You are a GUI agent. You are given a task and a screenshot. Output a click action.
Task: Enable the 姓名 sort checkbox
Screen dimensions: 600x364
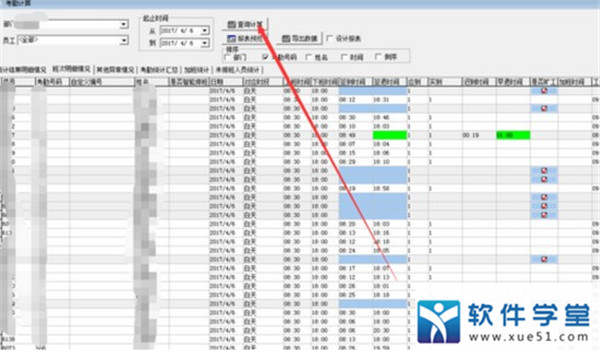[x=309, y=57]
